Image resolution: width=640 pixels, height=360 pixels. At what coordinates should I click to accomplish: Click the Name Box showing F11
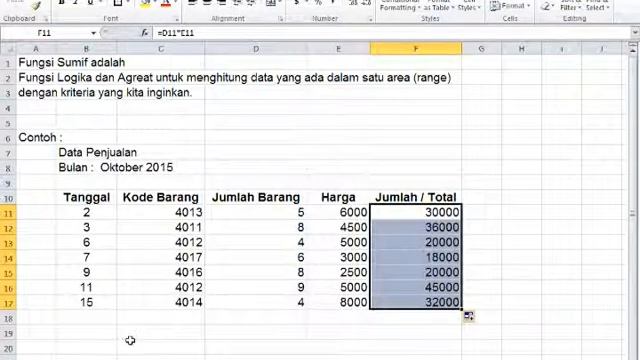click(x=45, y=33)
